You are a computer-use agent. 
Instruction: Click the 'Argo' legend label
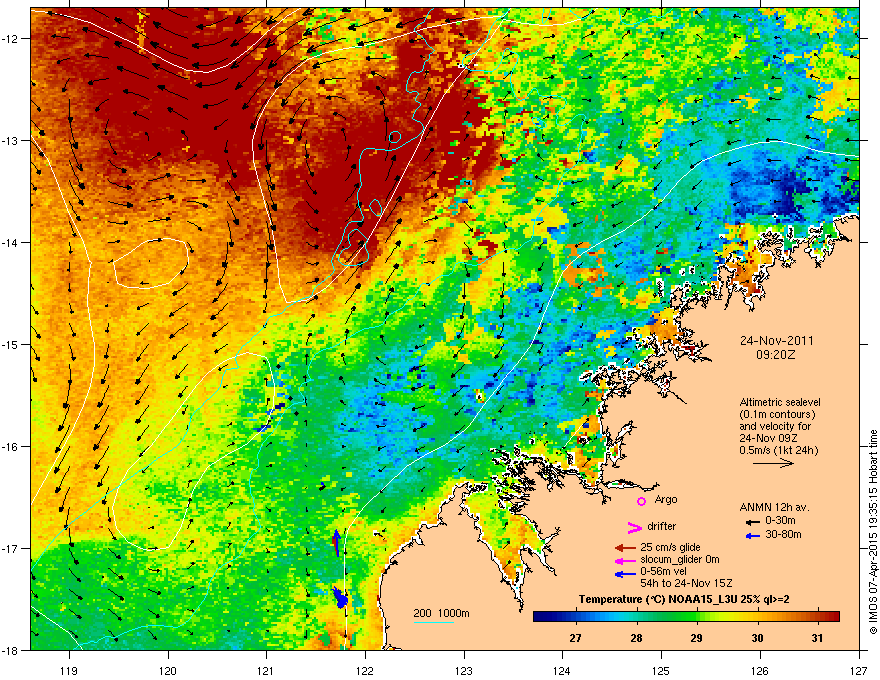pyautogui.click(x=666, y=500)
